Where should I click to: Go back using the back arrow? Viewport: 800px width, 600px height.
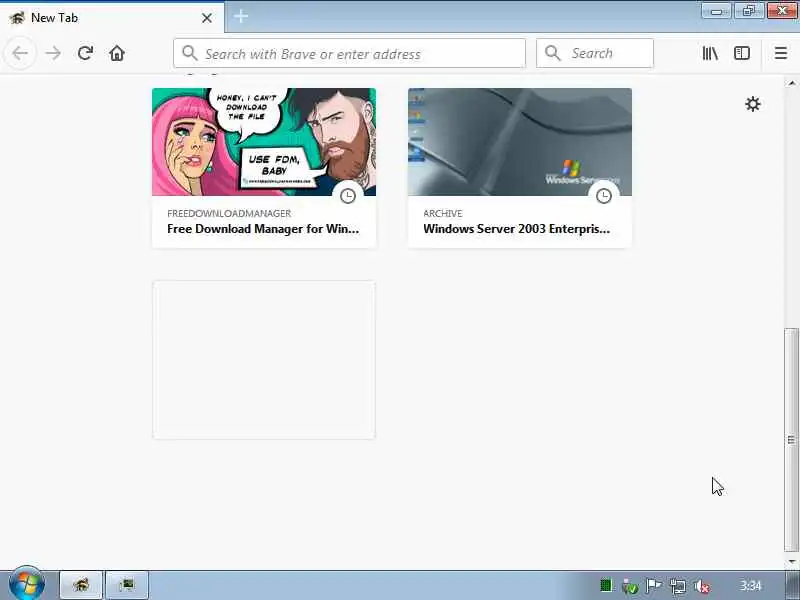click(x=20, y=53)
